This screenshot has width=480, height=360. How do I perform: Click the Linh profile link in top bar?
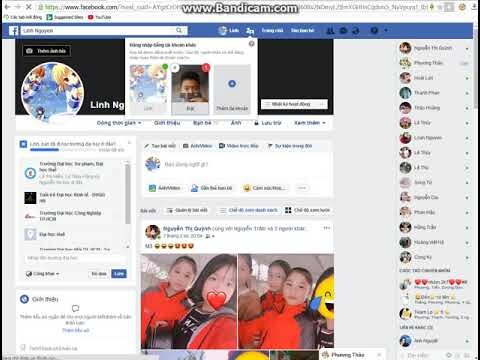point(229,30)
